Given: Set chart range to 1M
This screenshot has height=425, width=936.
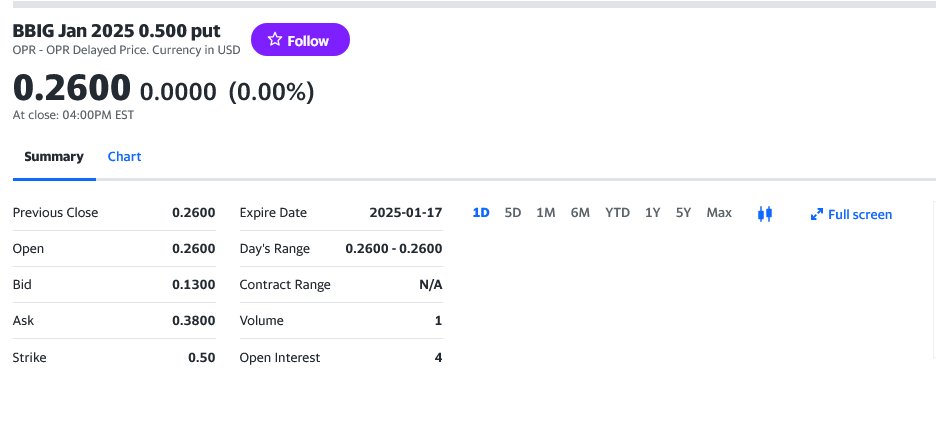Looking at the screenshot, I should pyautogui.click(x=546, y=213).
